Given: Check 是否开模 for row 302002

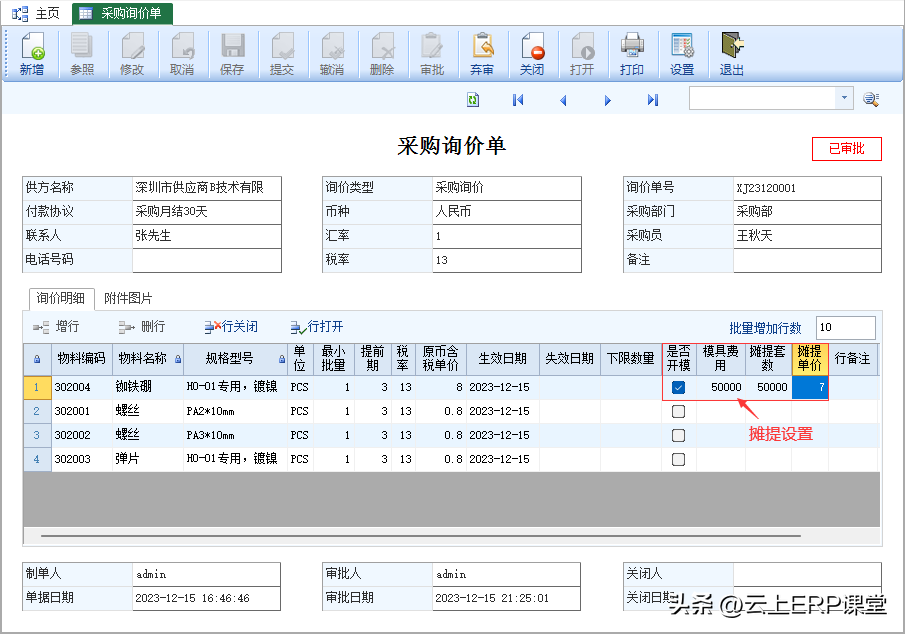Looking at the screenshot, I should click(679, 435).
